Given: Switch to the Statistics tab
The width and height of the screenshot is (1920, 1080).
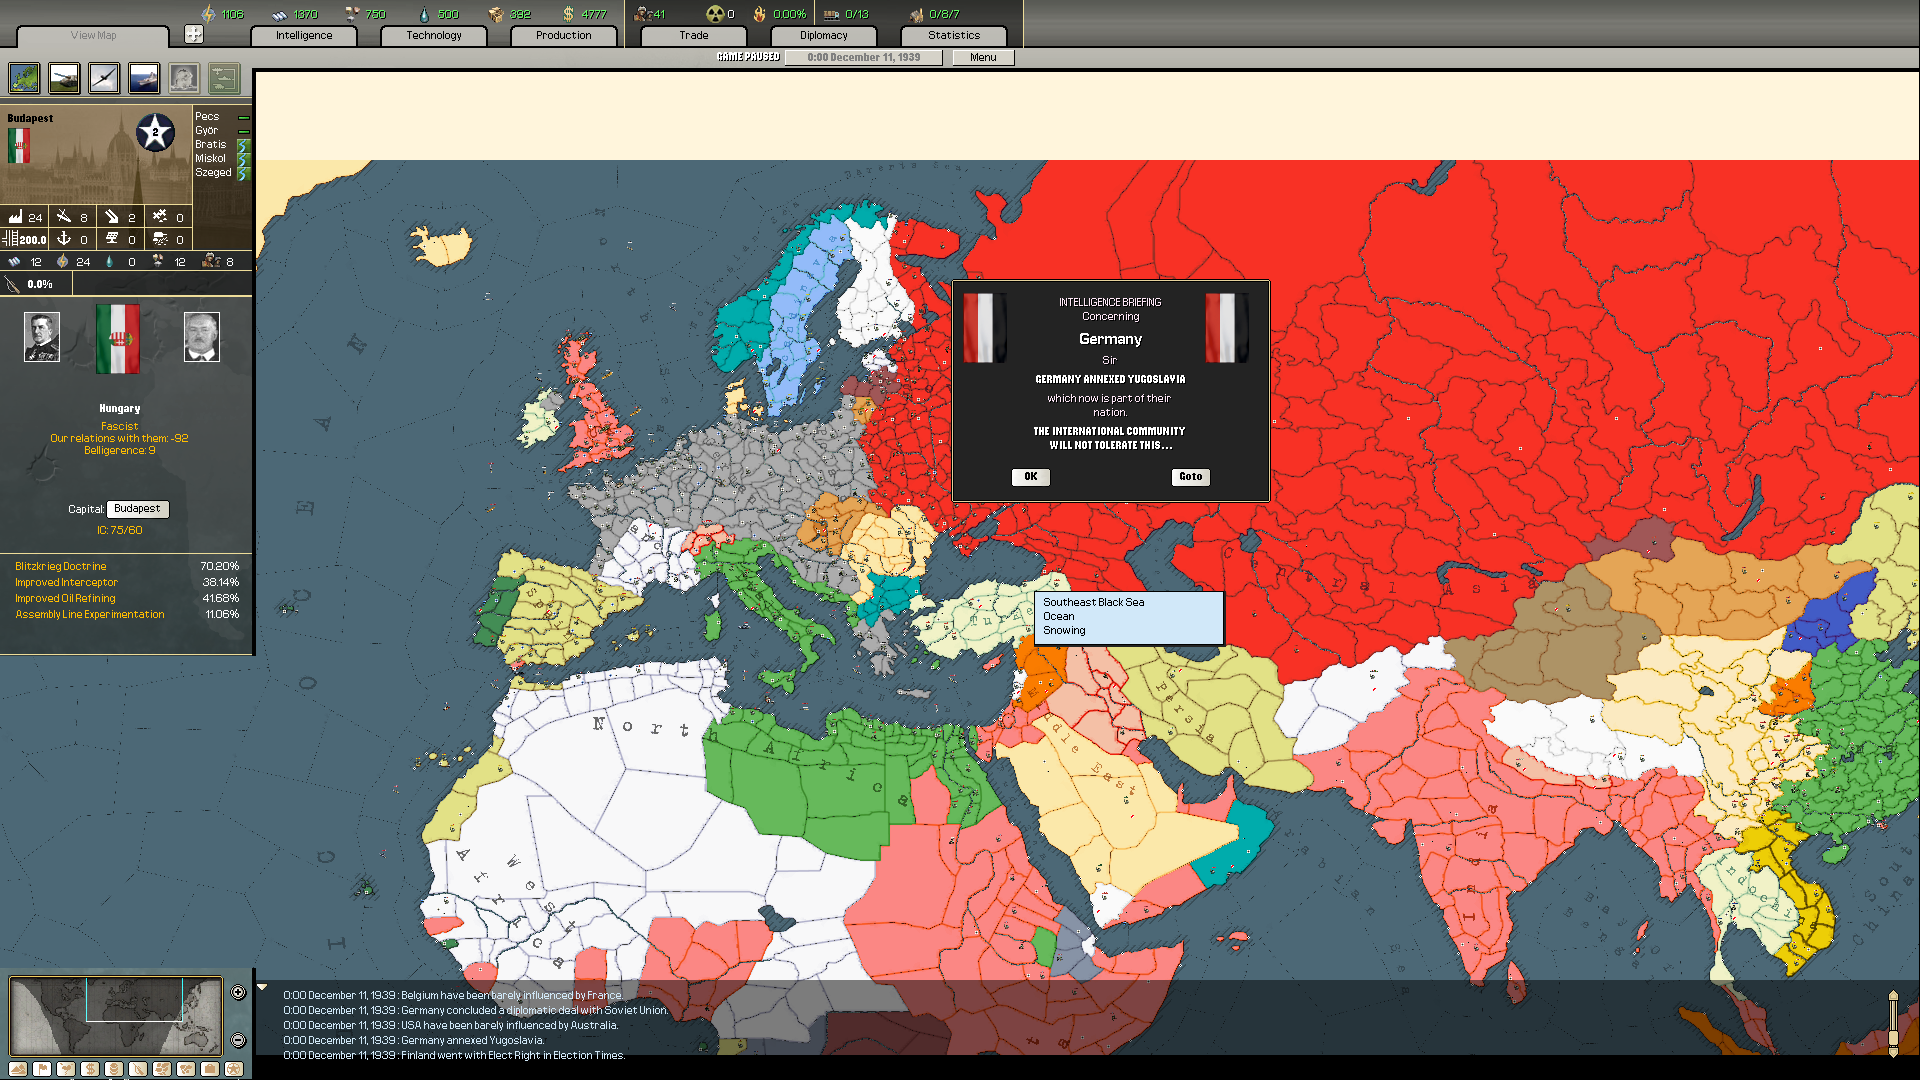Looking at the screenshot, I should coord(953,35).
